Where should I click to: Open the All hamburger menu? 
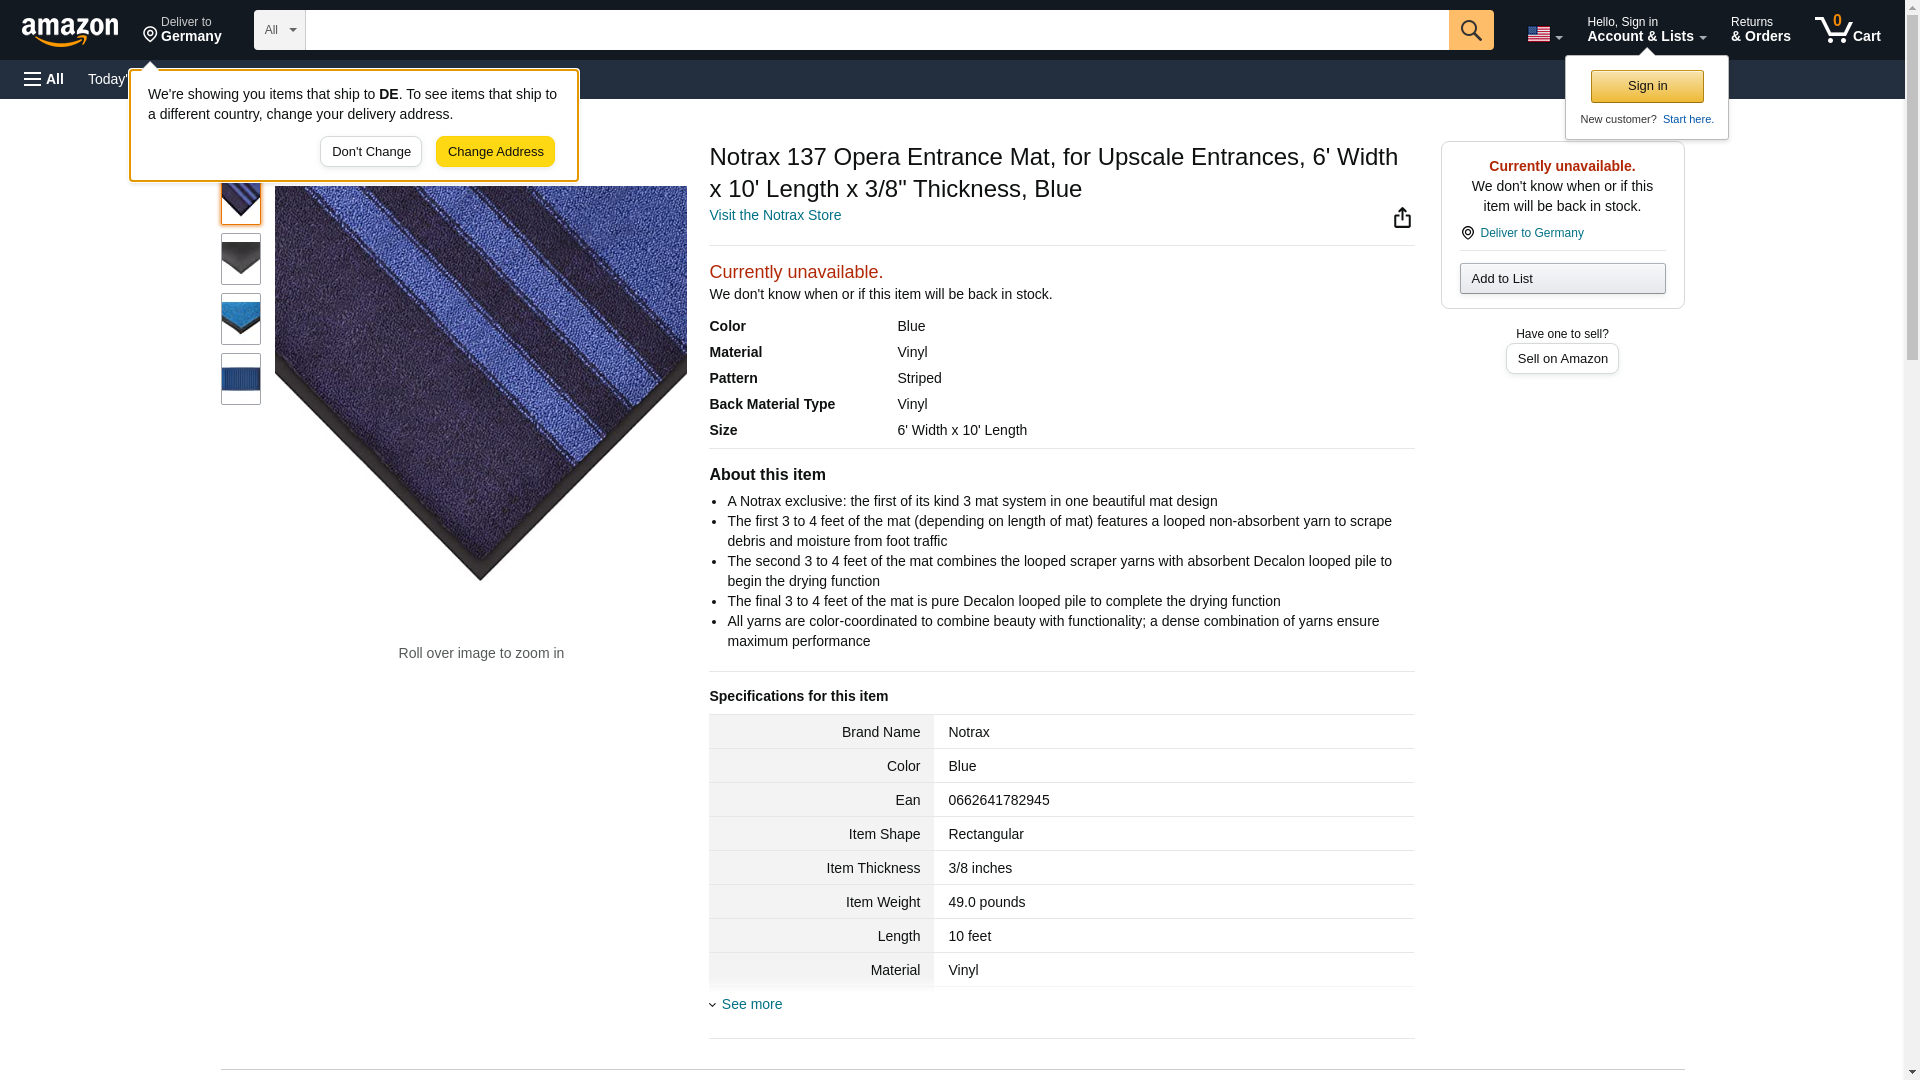tap(44, 79)
